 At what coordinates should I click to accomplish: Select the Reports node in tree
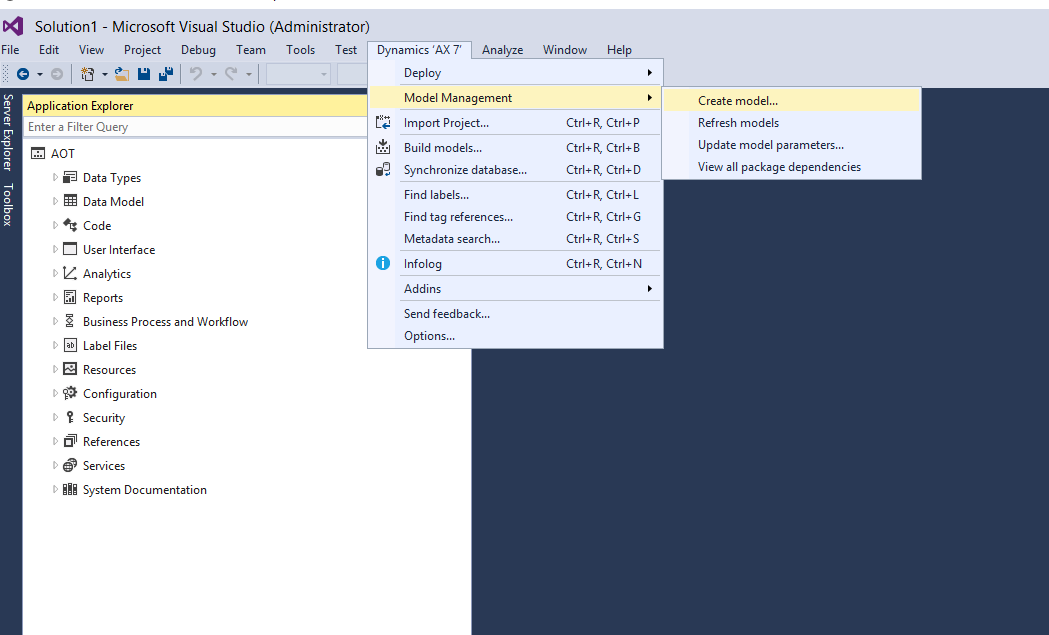[103, 298]
